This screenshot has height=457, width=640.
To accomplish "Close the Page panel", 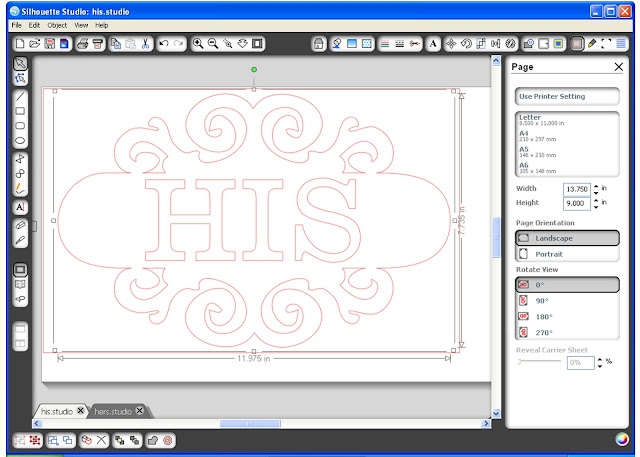I will coord(619,67).
